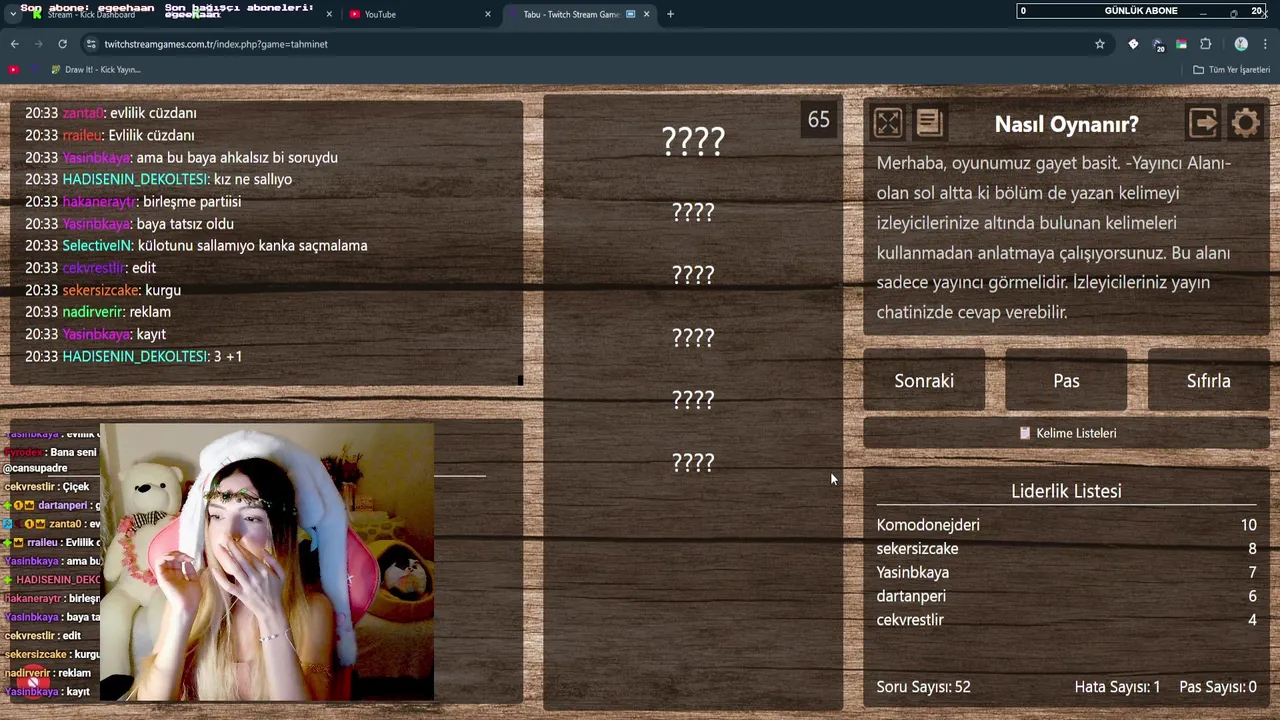Expand the tab search dropdown arrow
The image size is (1280, 720).
tap(12, 14)
